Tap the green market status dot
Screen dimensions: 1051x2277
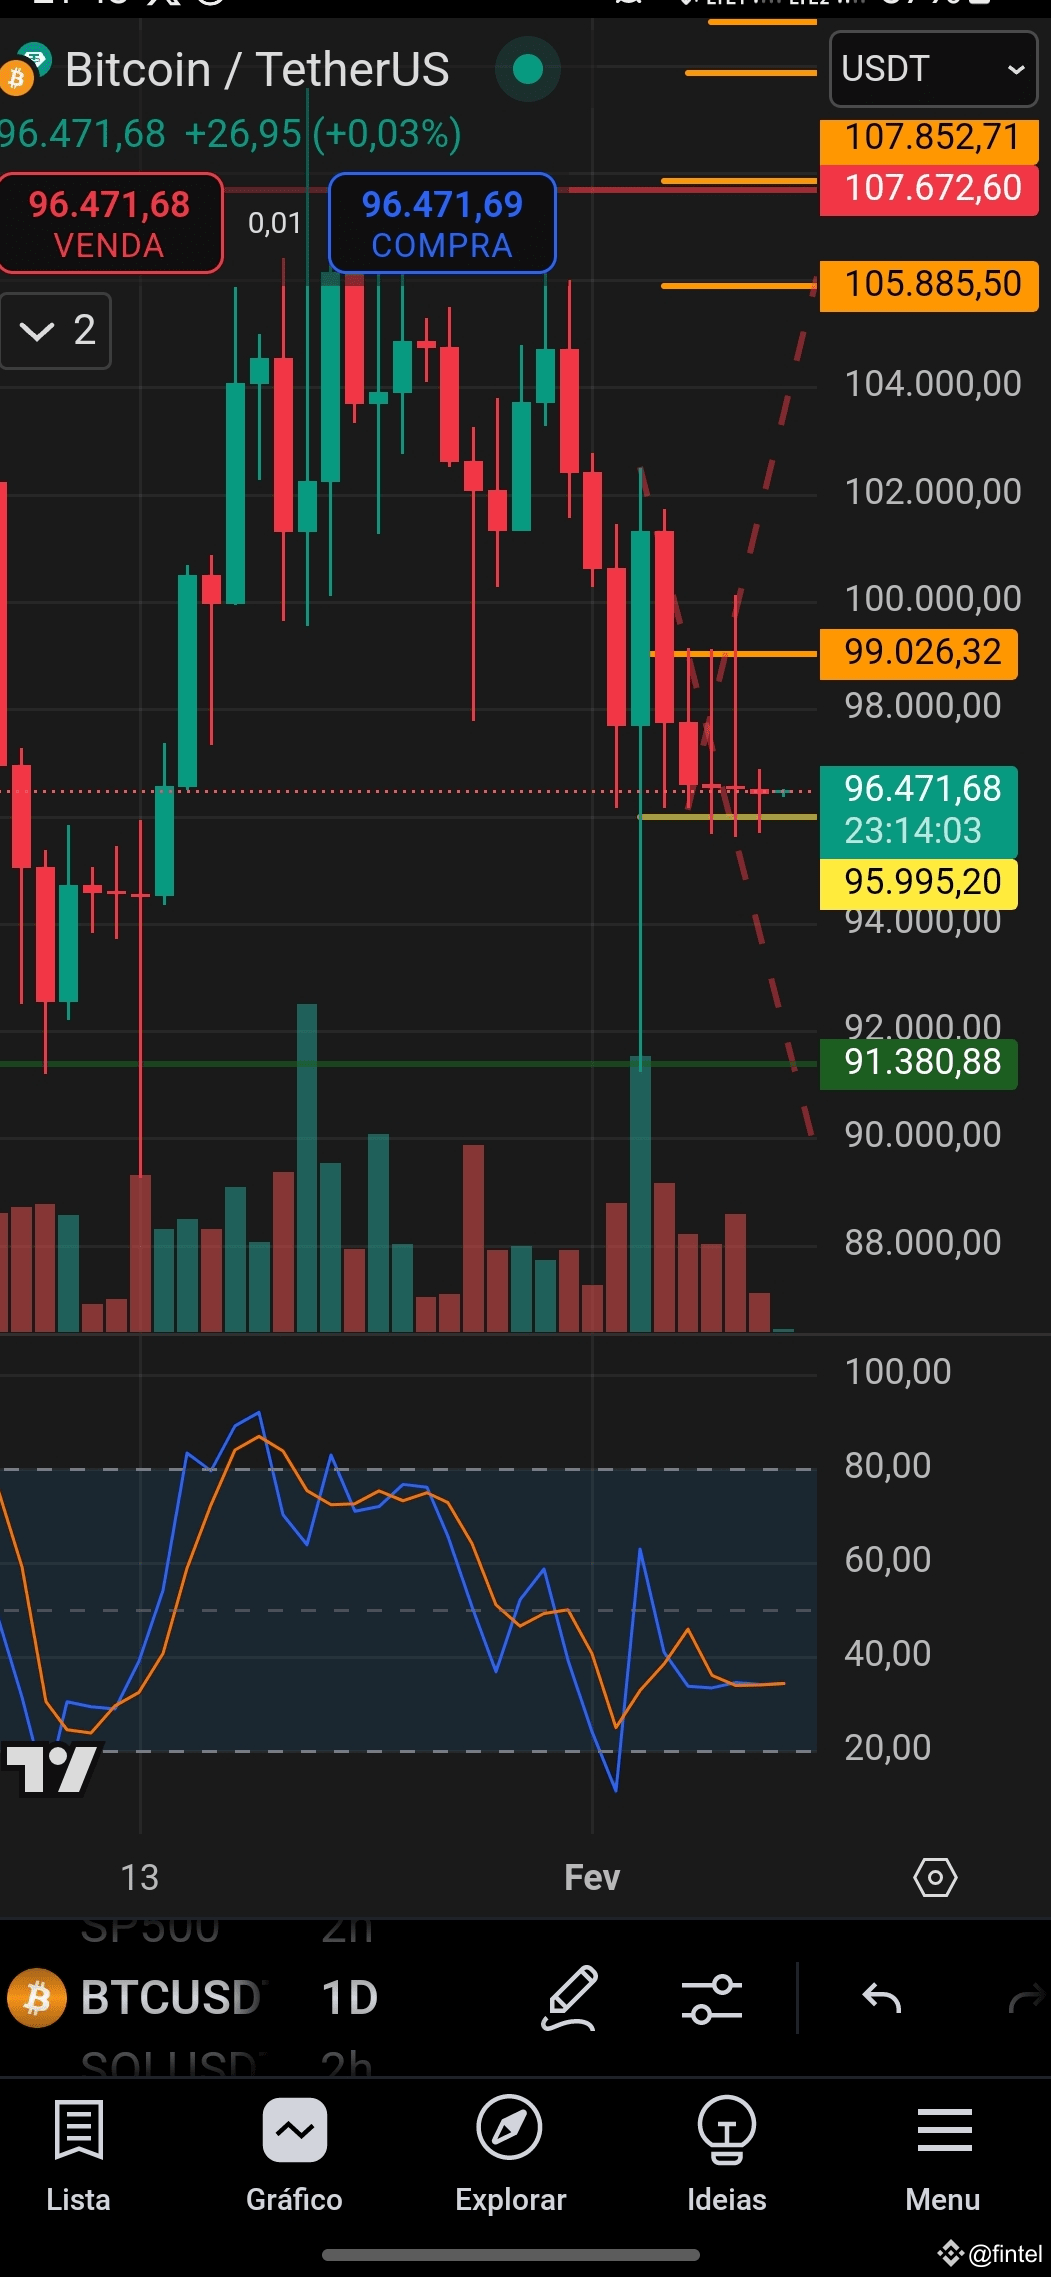[x=527, y=69]
